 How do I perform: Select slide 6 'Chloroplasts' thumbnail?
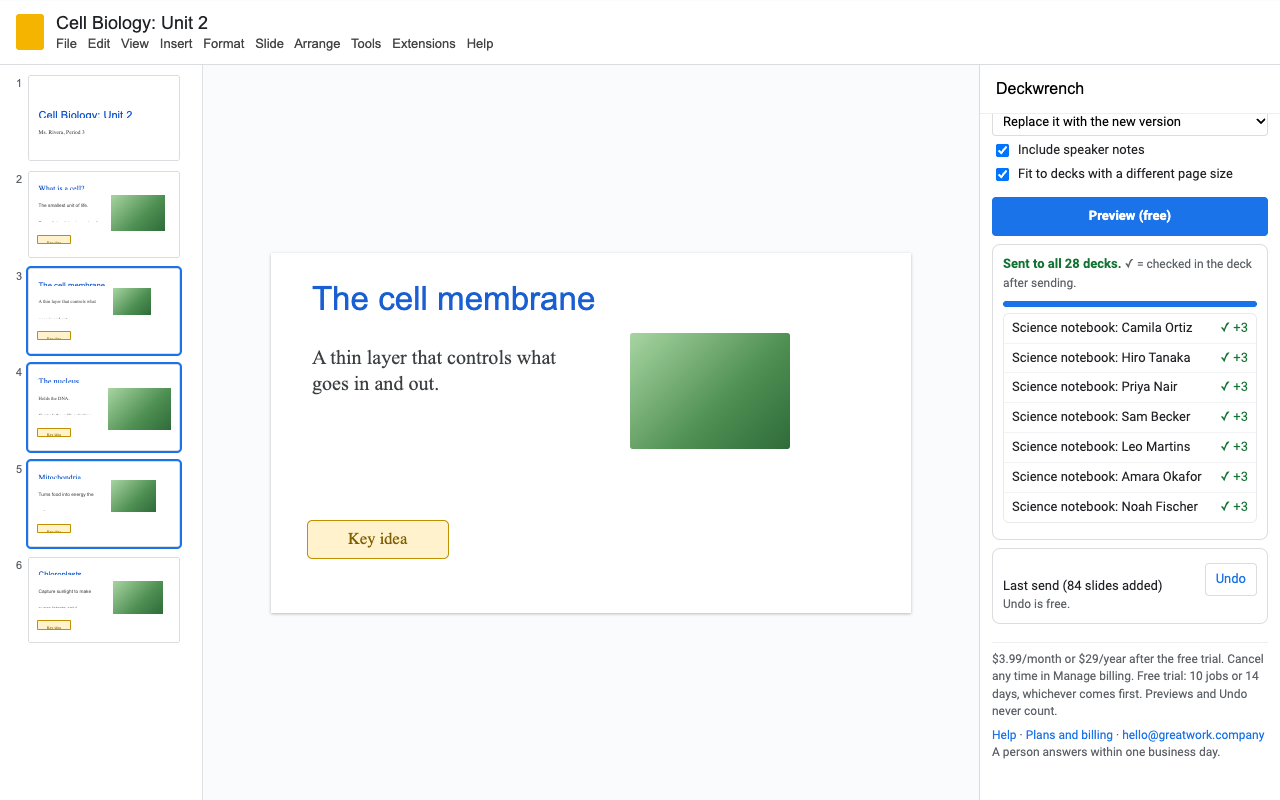point(104,600)
